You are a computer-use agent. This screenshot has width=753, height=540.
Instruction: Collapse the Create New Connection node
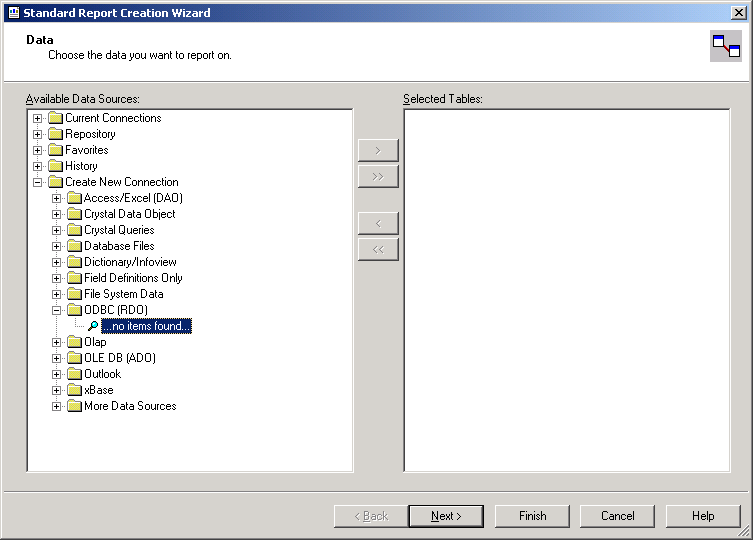(38, 182)
